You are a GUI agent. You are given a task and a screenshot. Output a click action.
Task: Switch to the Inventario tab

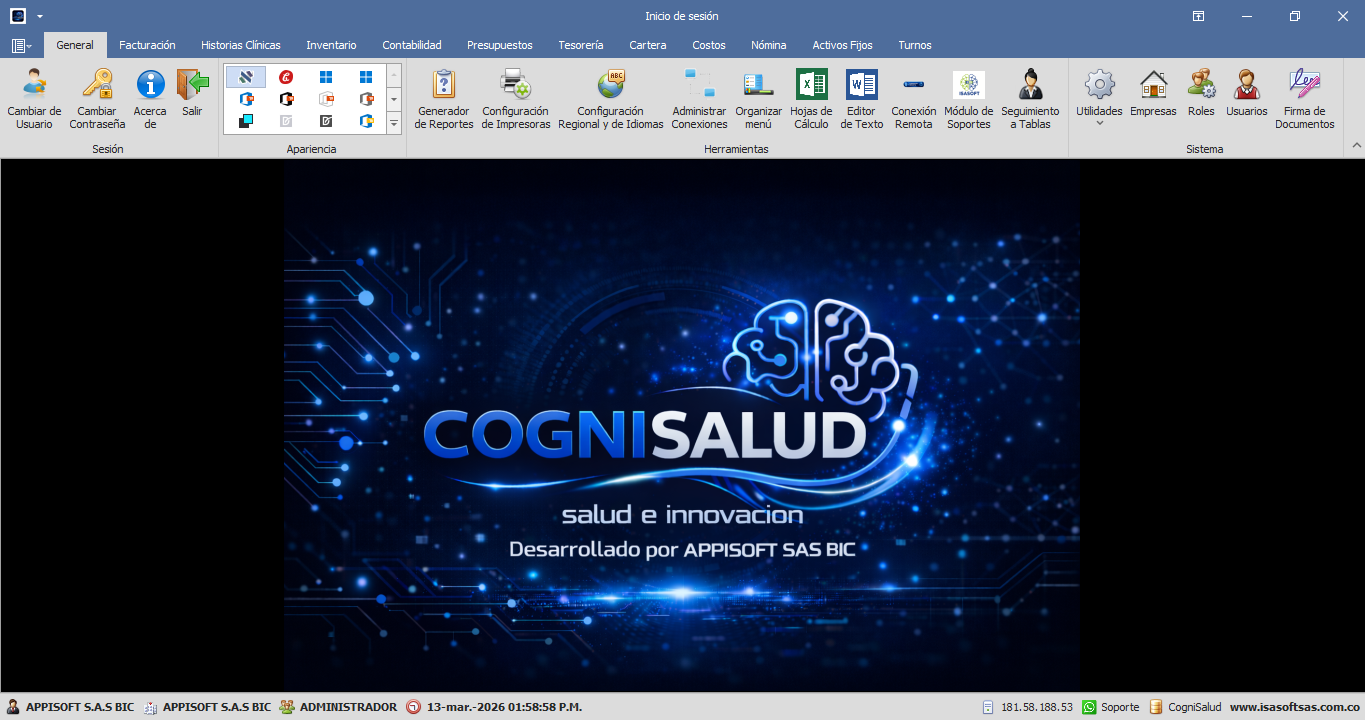331,45
